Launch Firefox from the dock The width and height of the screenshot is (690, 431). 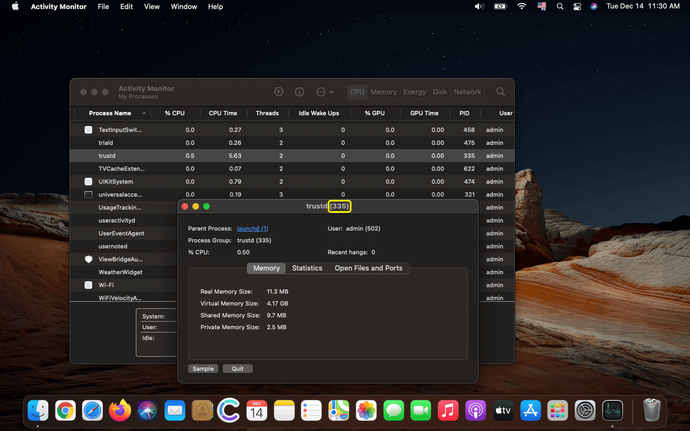pyautogui.click(x=120, y=410)
